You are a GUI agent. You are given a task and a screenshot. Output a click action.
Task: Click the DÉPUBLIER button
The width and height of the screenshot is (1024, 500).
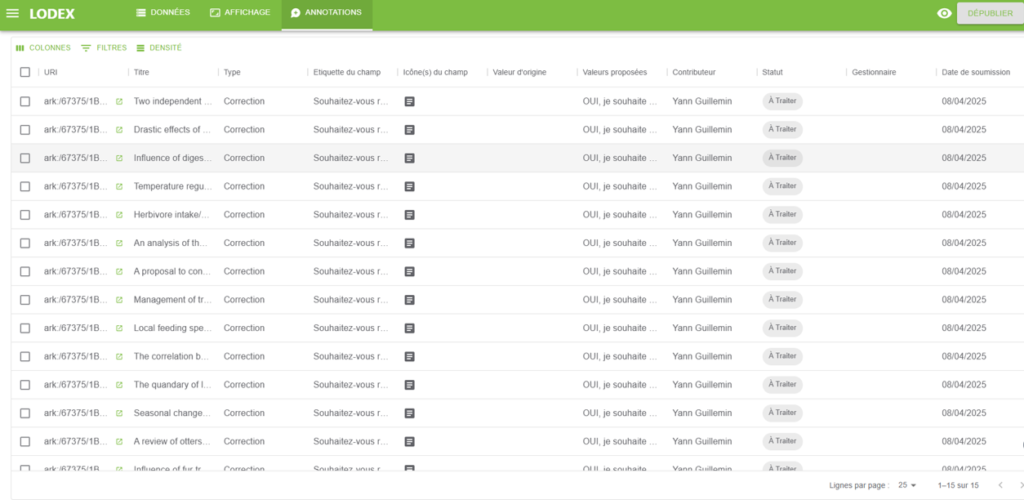coord(990,13)
